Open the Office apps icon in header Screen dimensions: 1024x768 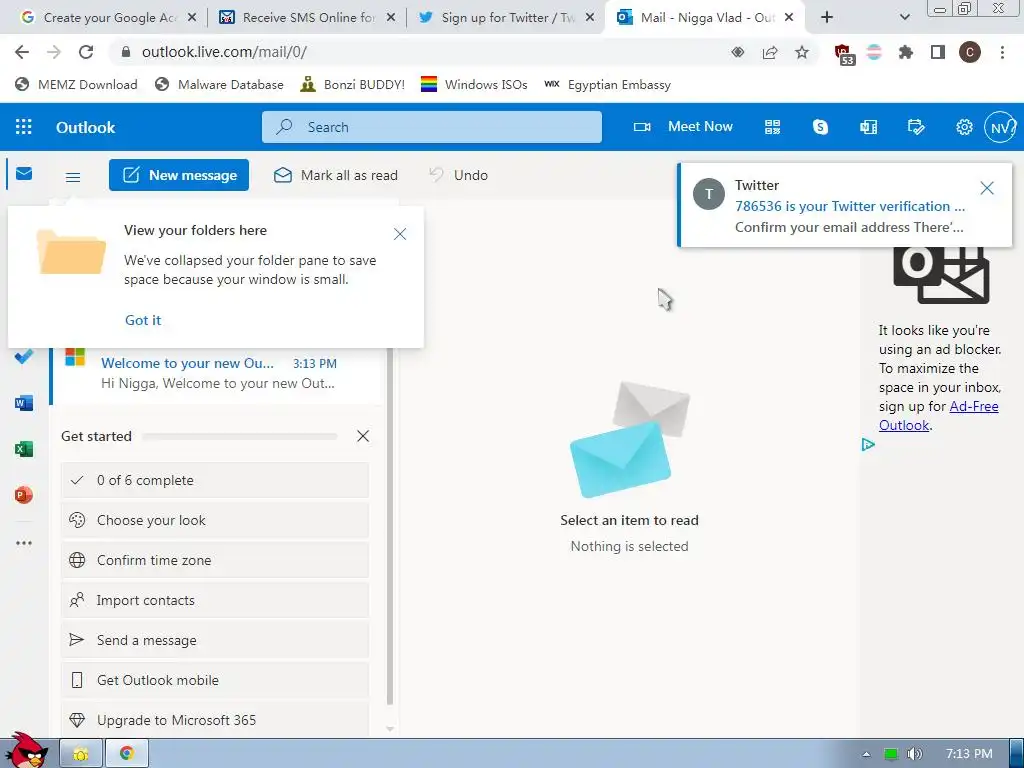(869, 127)
